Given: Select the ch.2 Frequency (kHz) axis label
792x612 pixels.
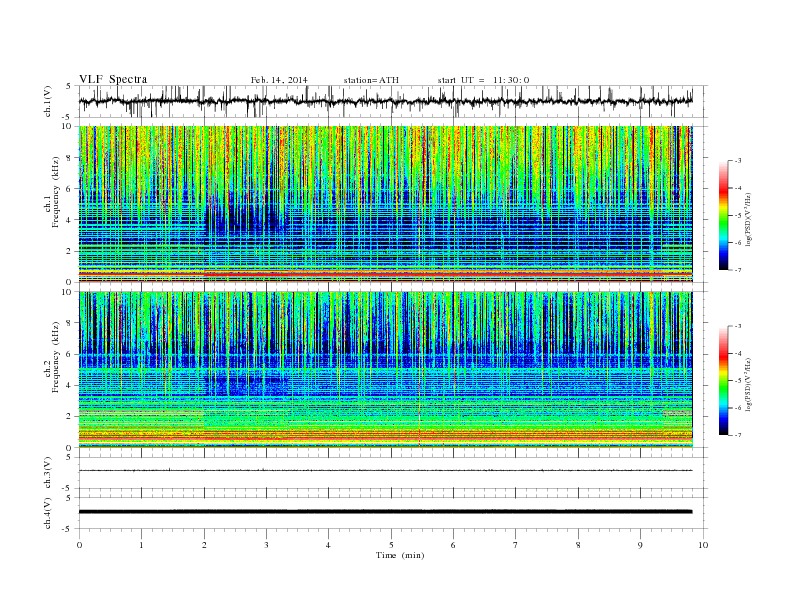Looking at the screenshot, I should pyautogui.click(x=53, y=357).
